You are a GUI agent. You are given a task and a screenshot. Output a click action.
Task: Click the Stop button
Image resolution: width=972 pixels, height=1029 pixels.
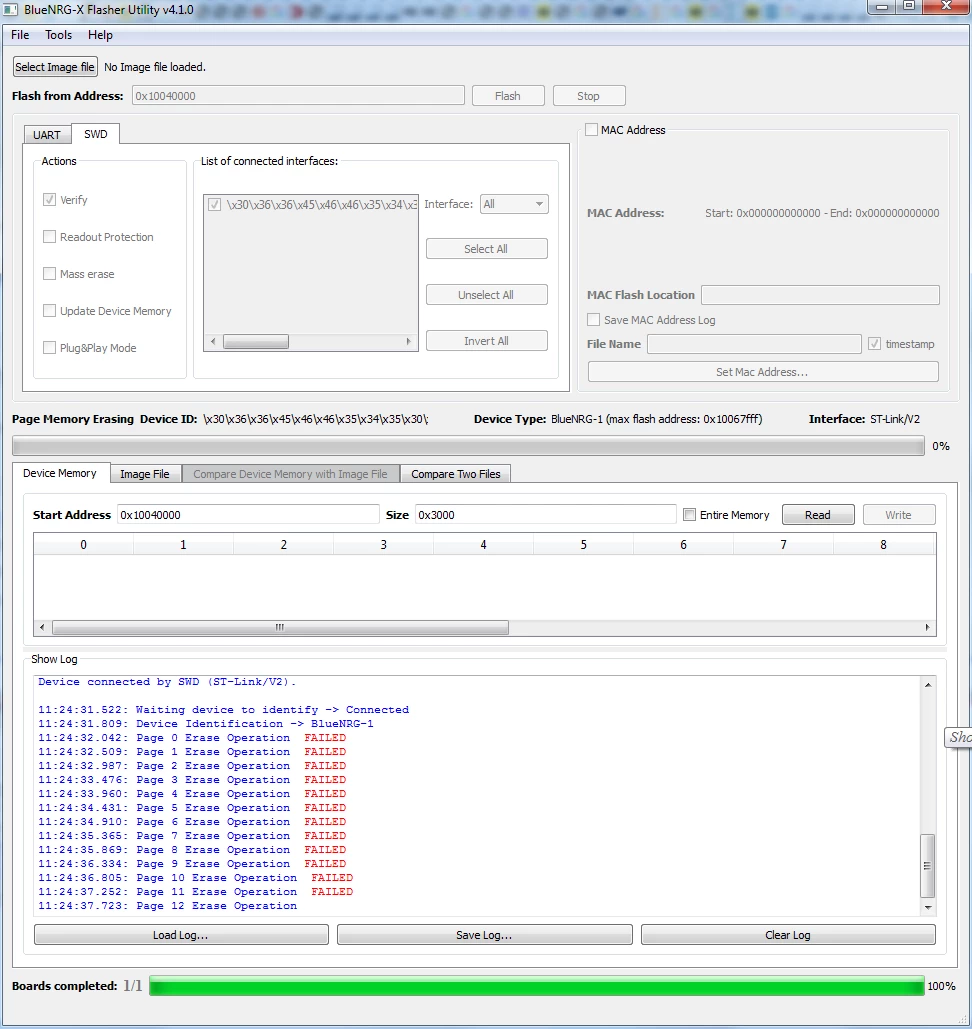(x=589, y=96)
